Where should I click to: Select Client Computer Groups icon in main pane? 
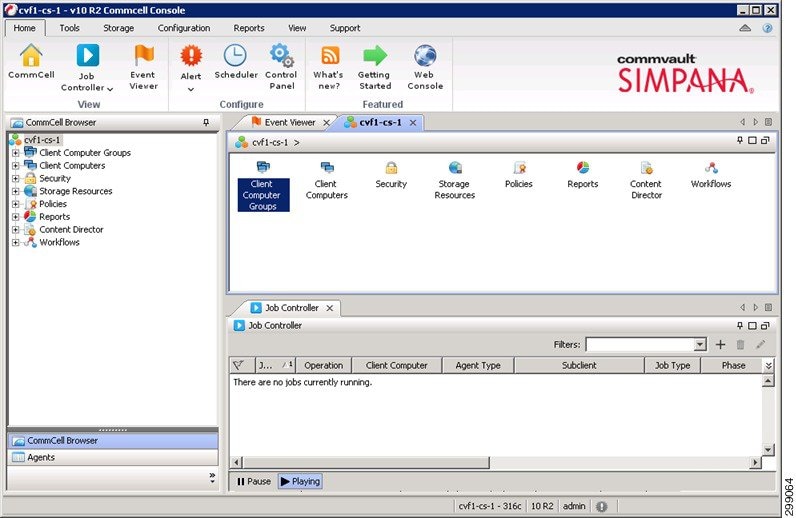pyautogui.click(x=263, y=167)
